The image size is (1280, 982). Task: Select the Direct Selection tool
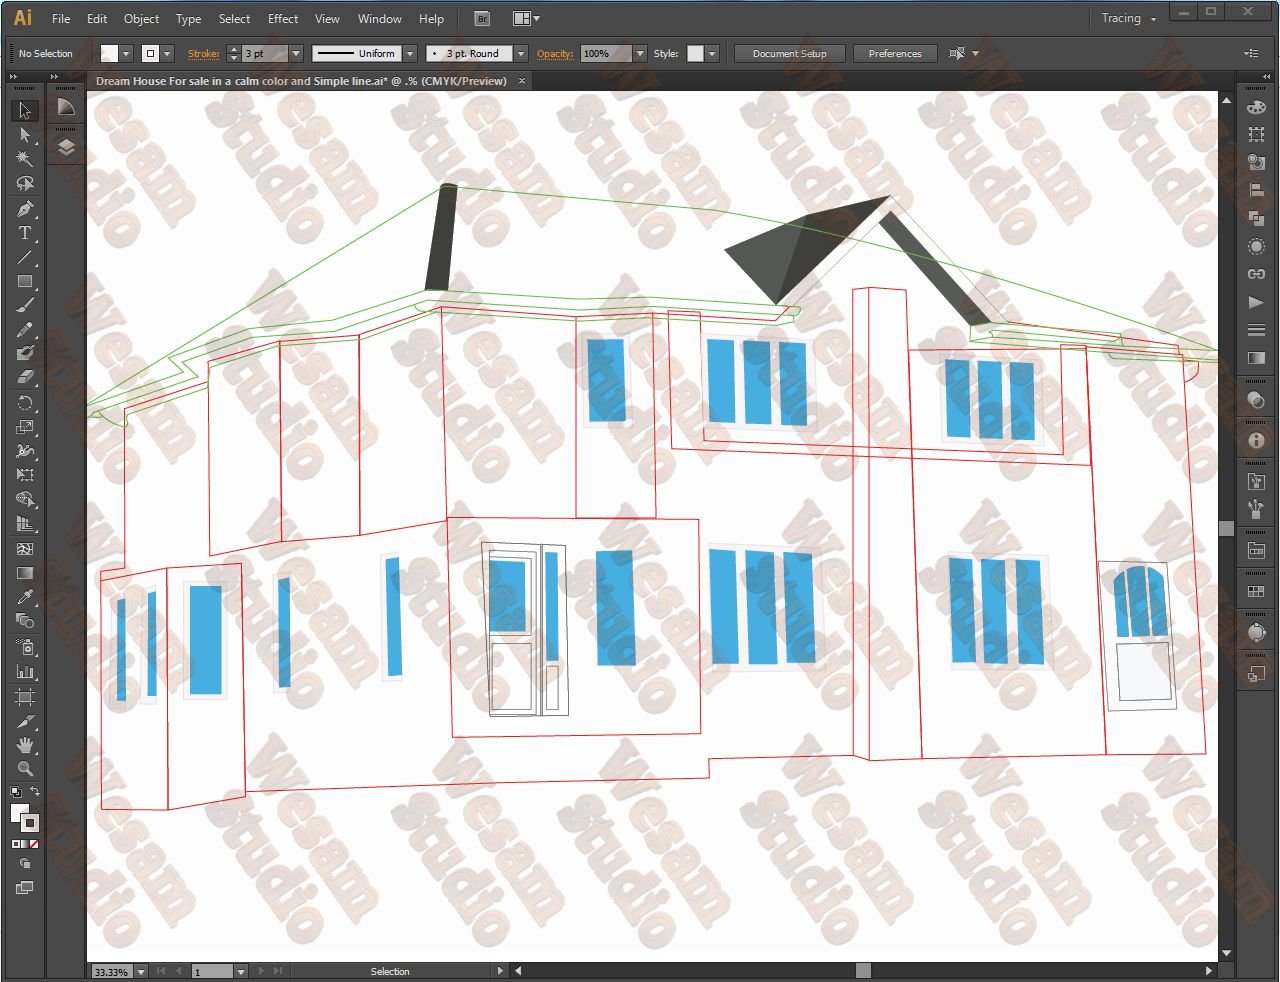pyautogui.click(x=25, y=135)
